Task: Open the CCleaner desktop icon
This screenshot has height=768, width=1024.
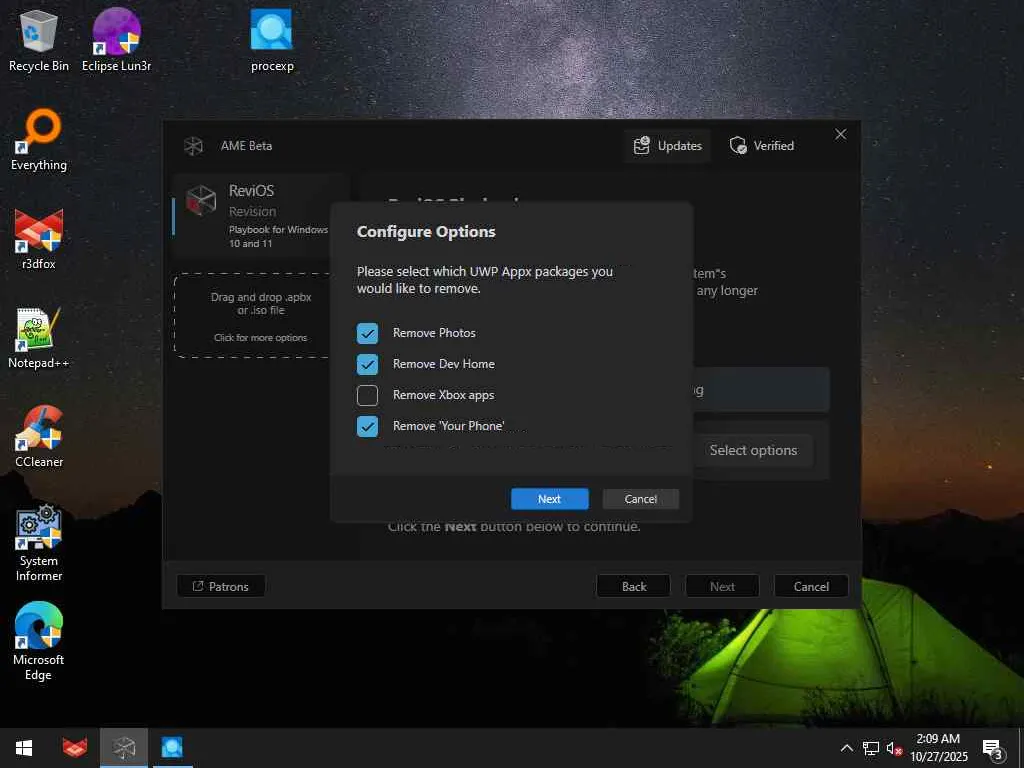Action: tap(39, 437)
